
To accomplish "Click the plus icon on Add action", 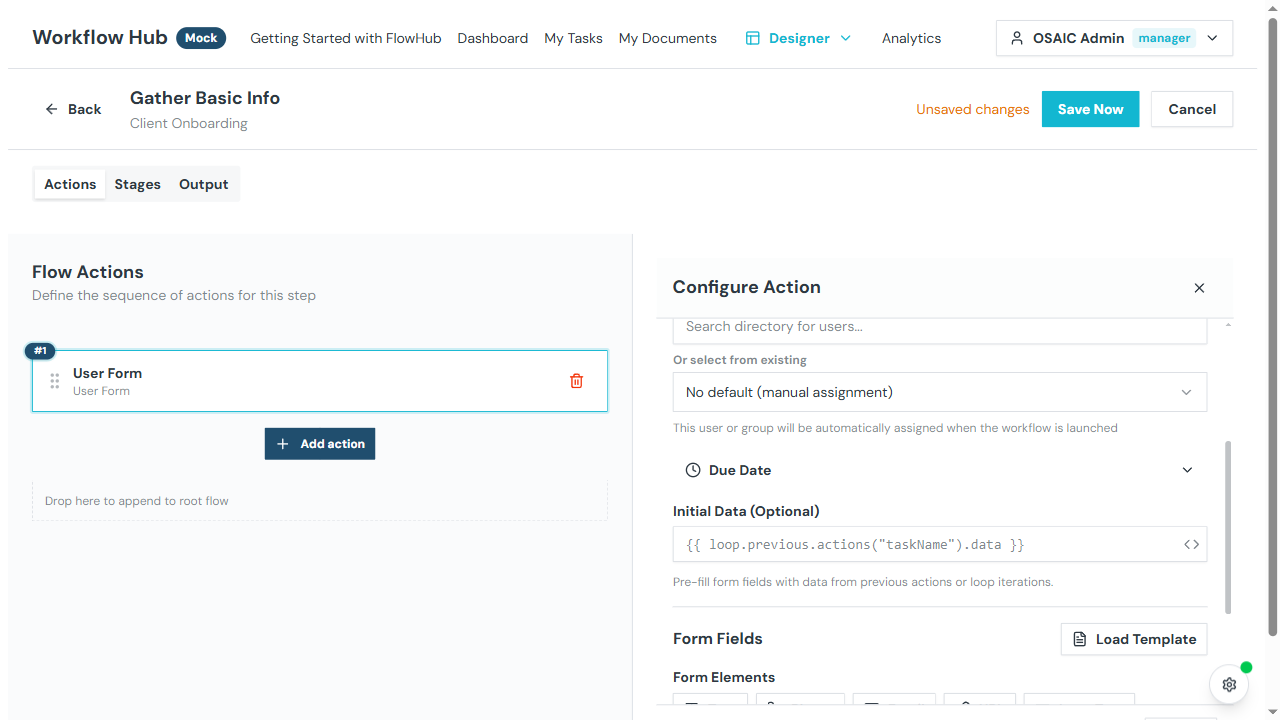I will coord(284,443).
